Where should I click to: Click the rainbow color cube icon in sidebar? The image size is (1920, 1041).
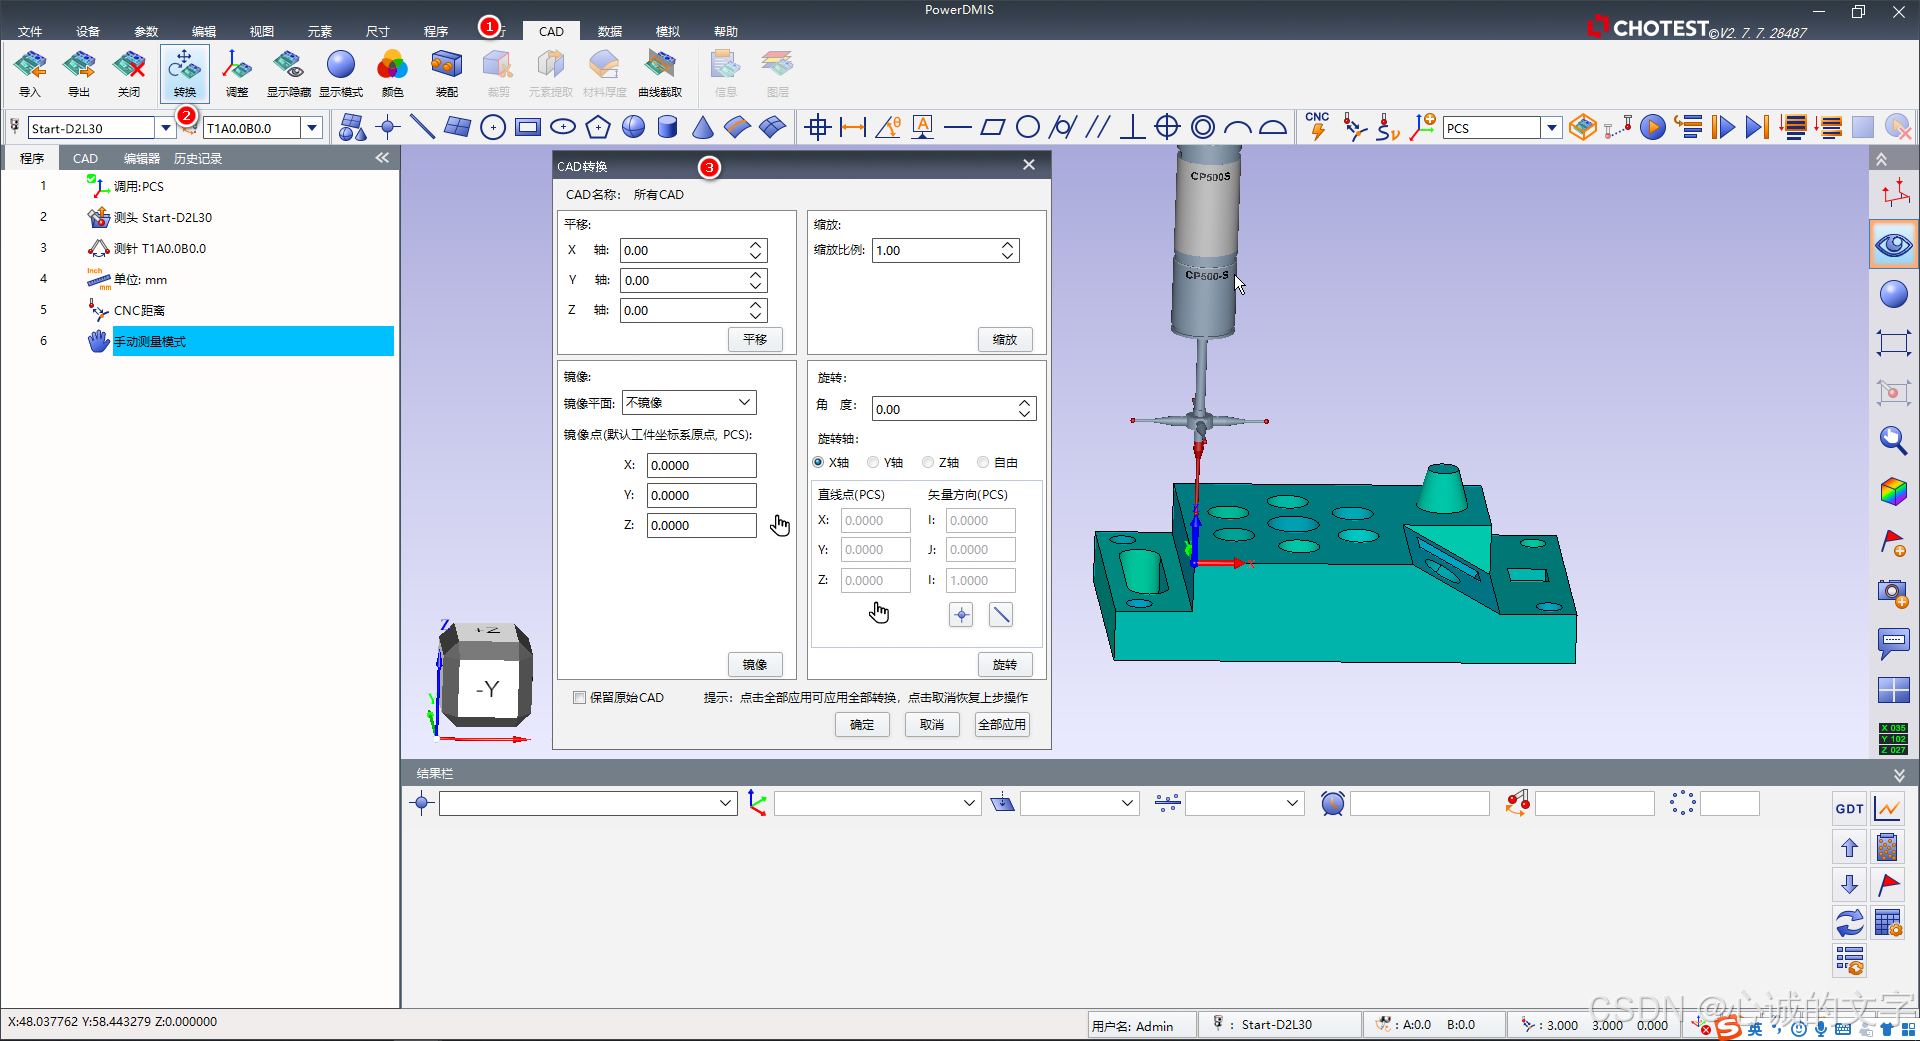[x=1893, y=491]
